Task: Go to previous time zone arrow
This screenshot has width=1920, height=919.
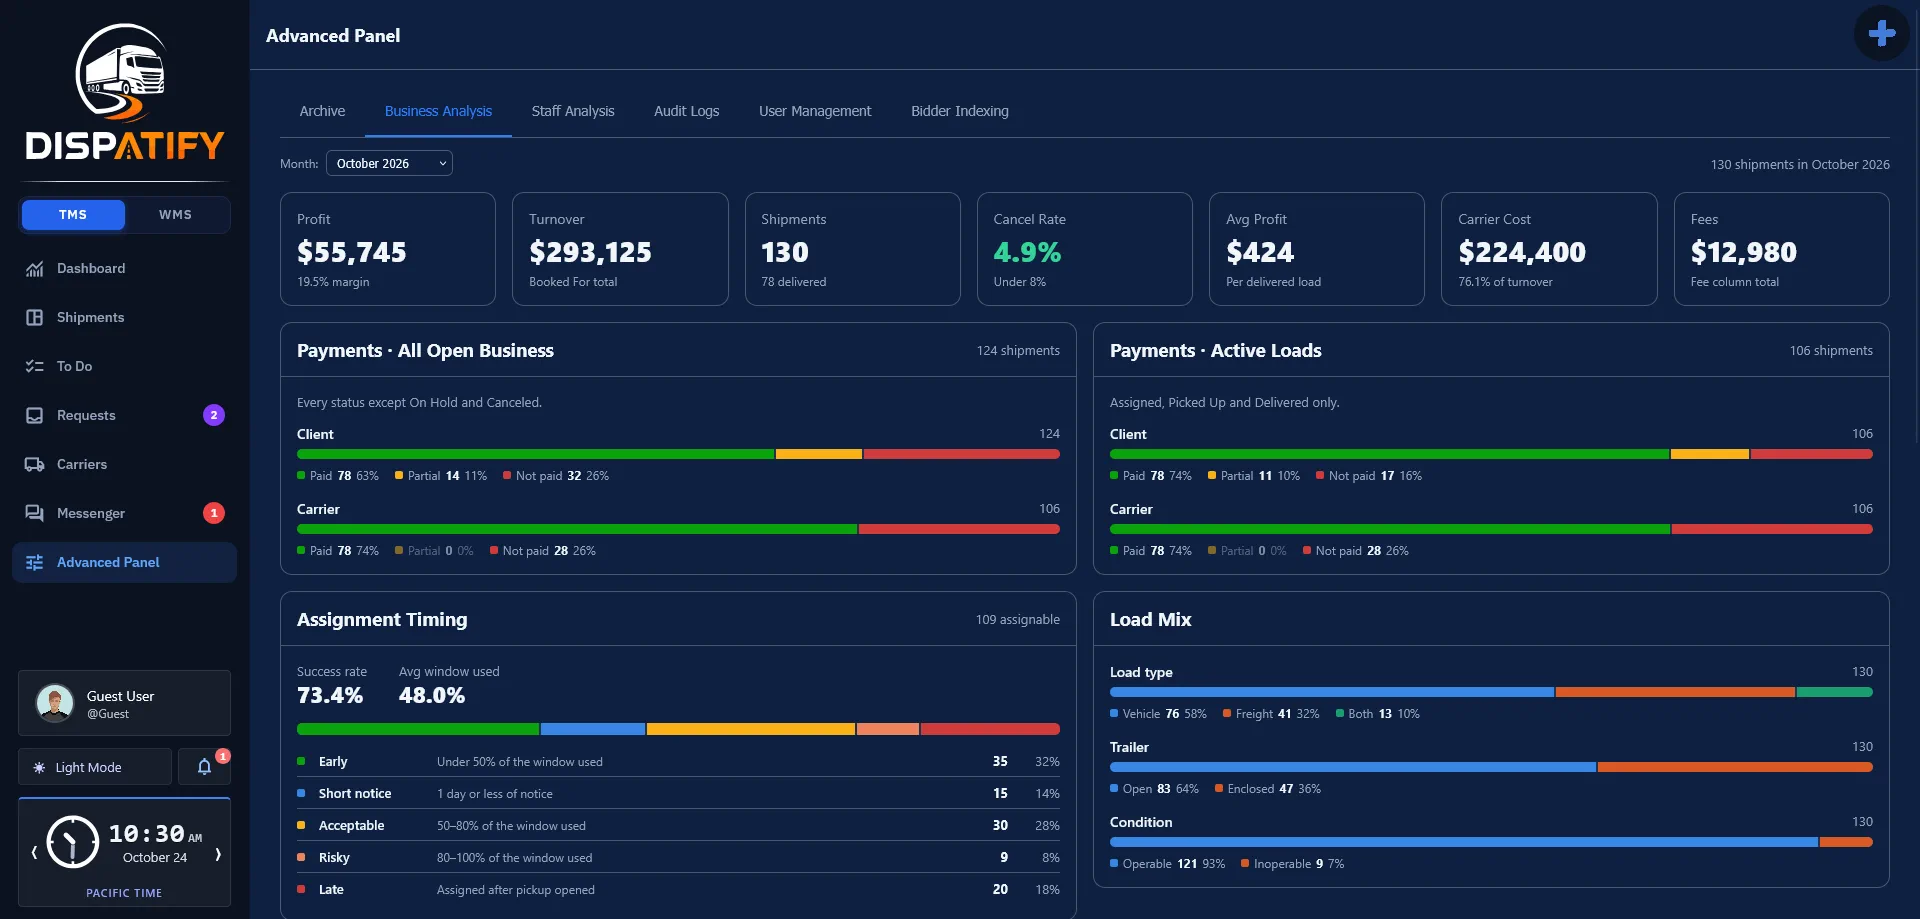Action: [x=34, y=853]
